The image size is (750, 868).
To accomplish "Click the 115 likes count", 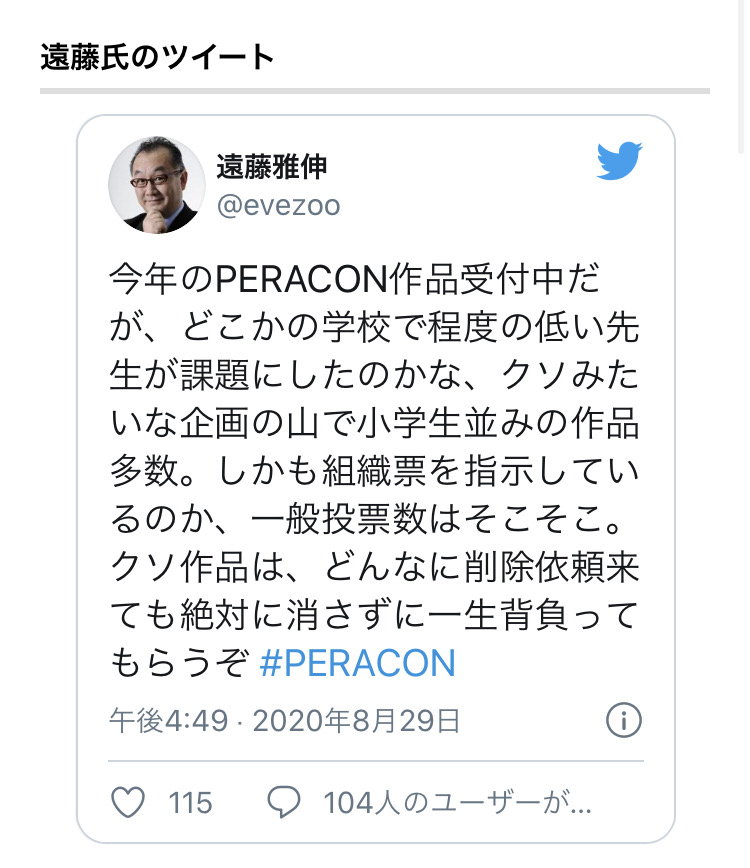I will 190,803.
